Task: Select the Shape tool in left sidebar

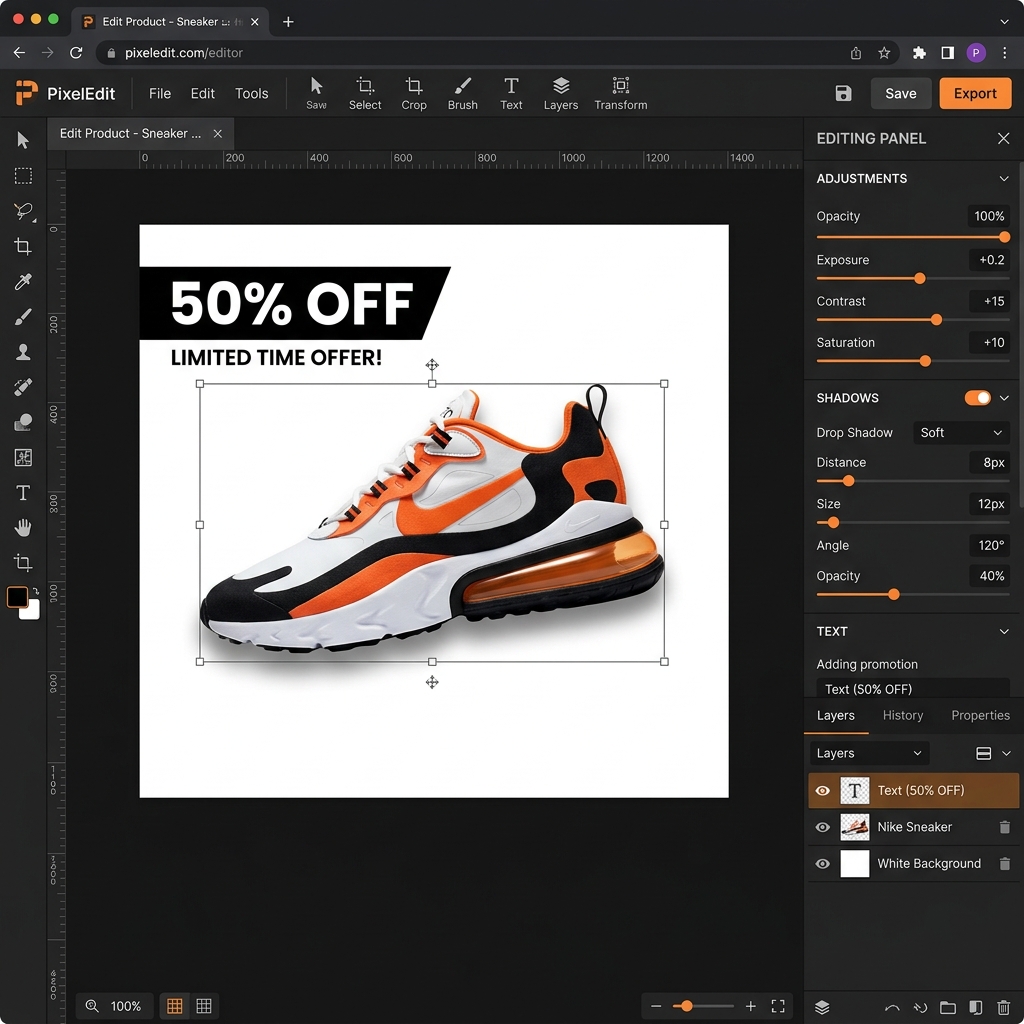Action: (x=23, y=423)
